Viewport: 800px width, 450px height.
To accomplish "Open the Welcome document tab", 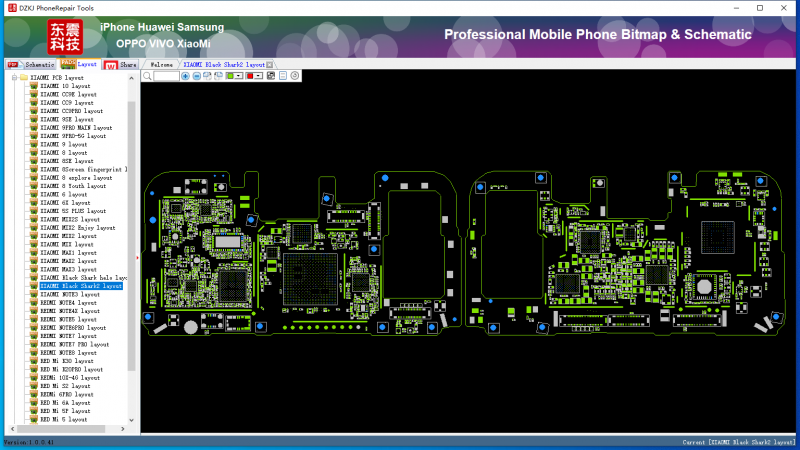I will [x=161, y=64].
